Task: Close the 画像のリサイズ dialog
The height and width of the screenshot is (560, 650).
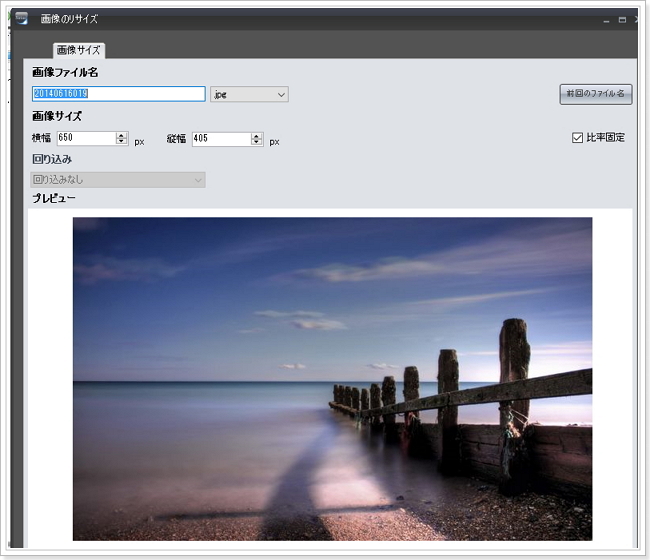Action: [638, 19]
